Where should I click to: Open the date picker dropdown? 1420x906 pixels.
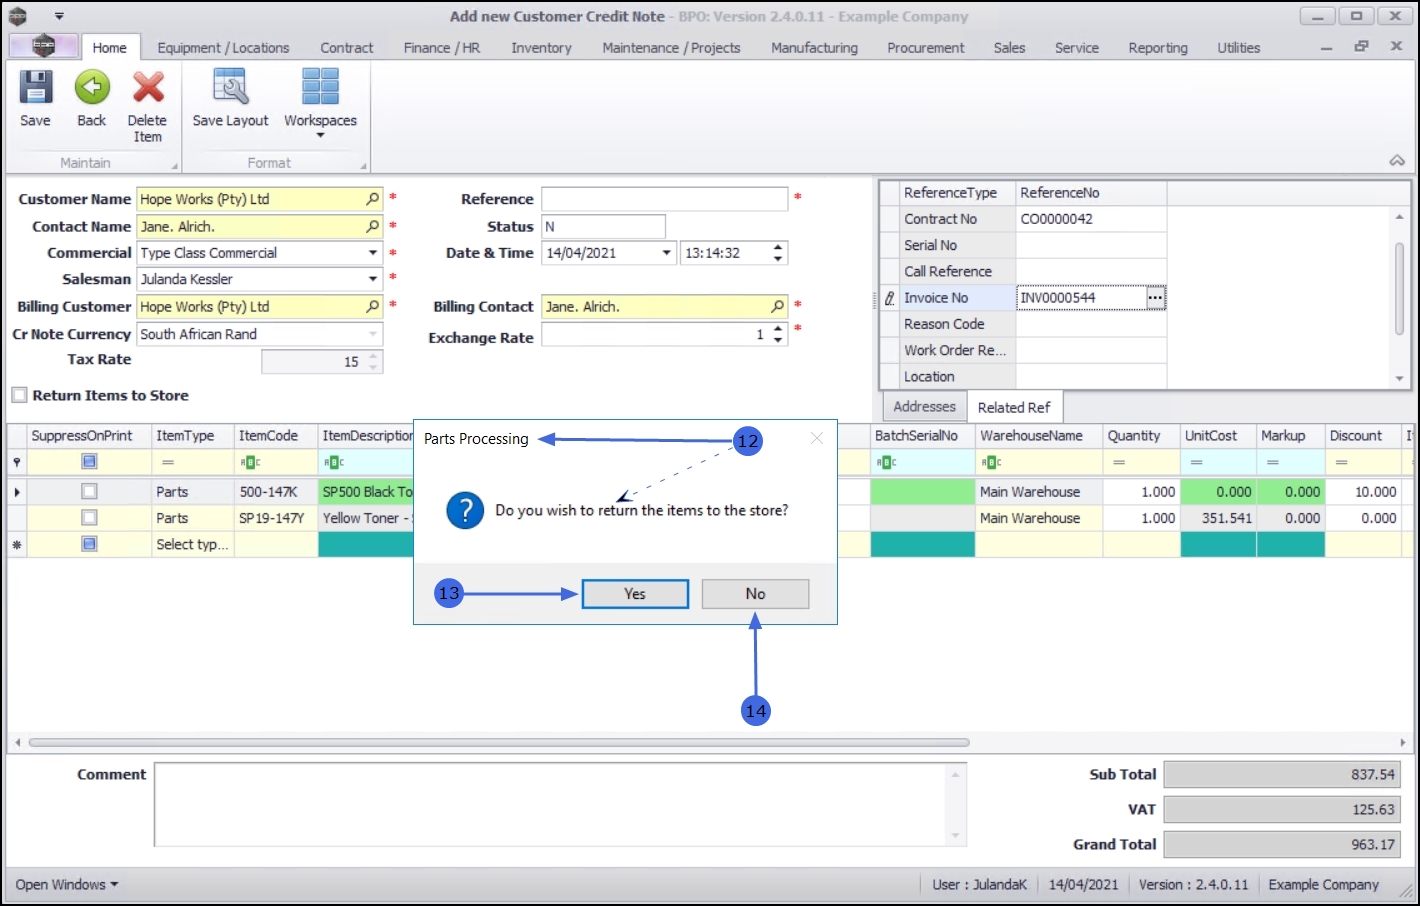[666, 253]
